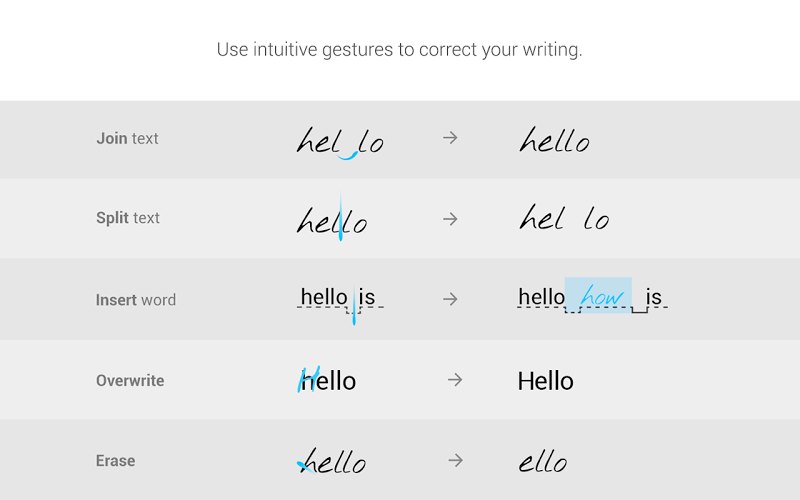Click the 'hel lo' sample with blue join curve
The image size is (800, 500).
(x=340, y=142)
